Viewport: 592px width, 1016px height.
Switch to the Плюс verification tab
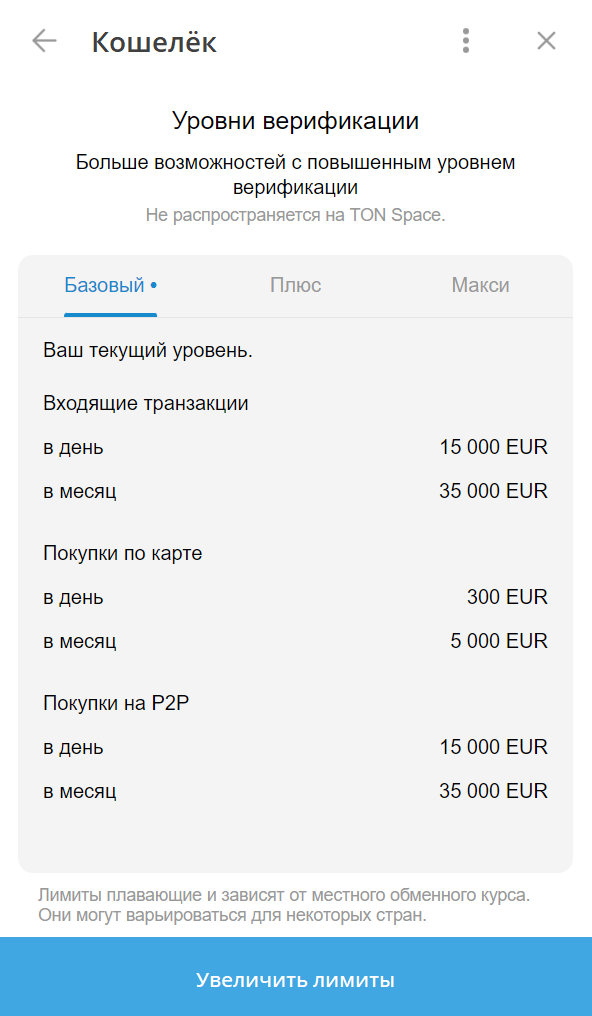click(x=295, y=285)
